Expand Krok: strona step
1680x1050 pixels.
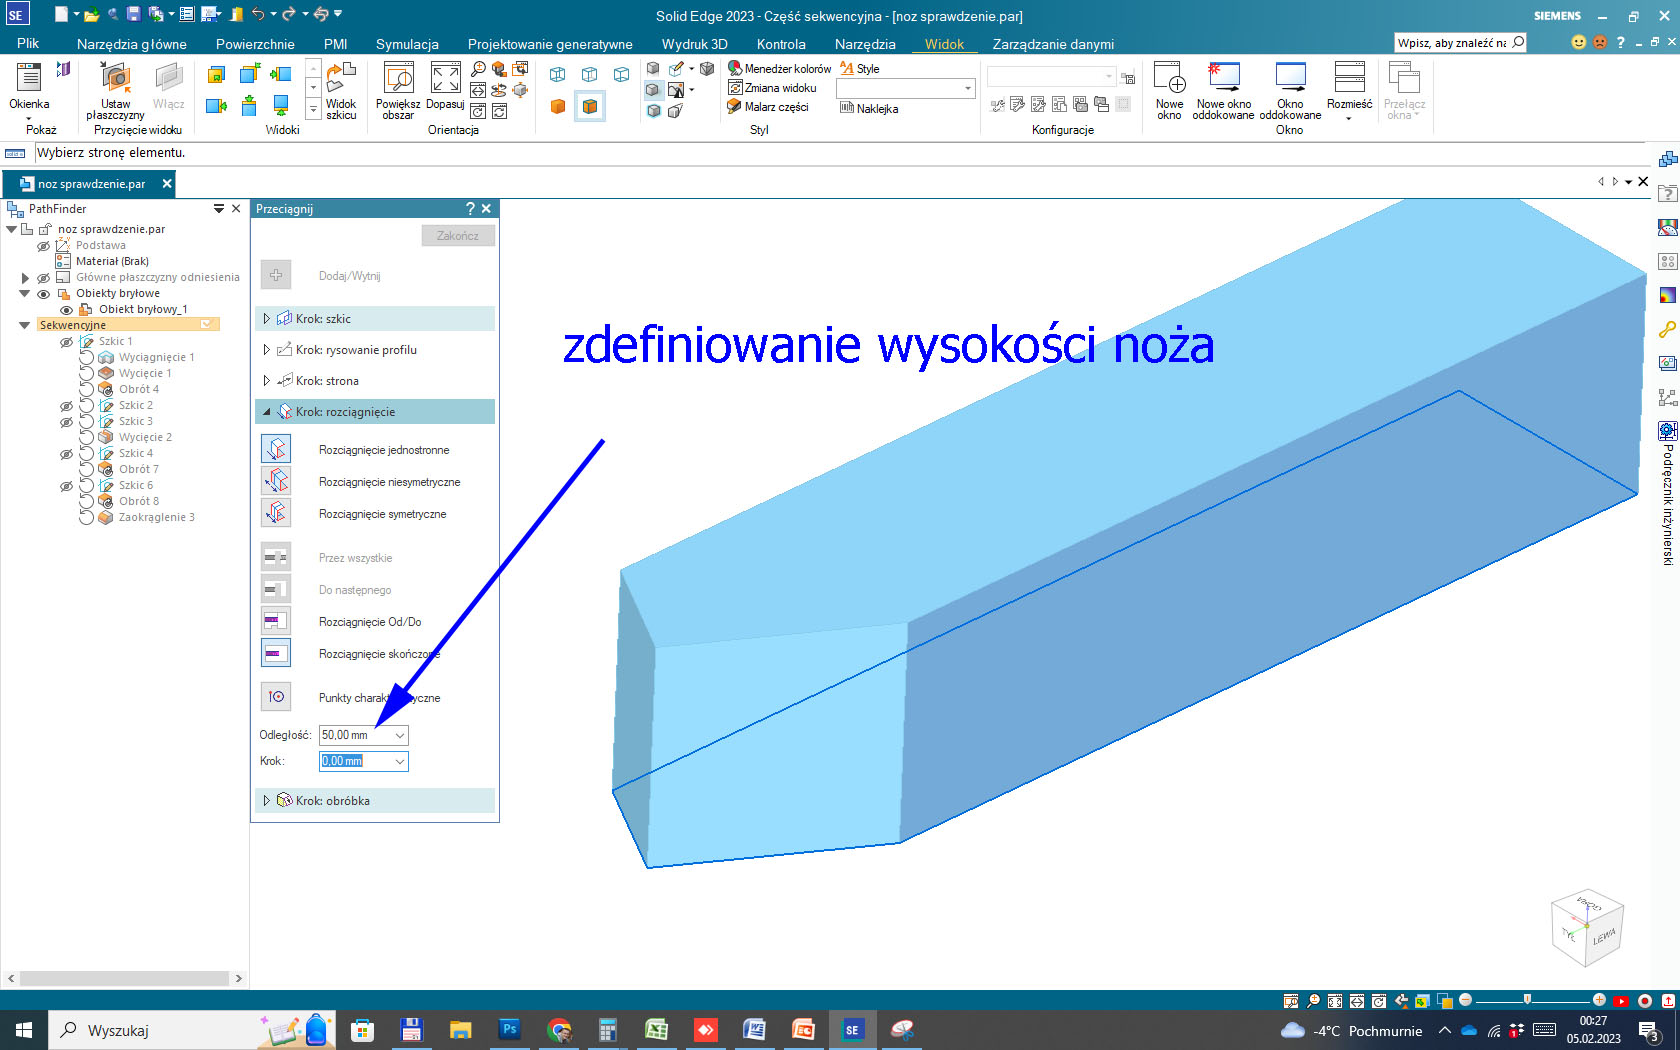point(267,381)
